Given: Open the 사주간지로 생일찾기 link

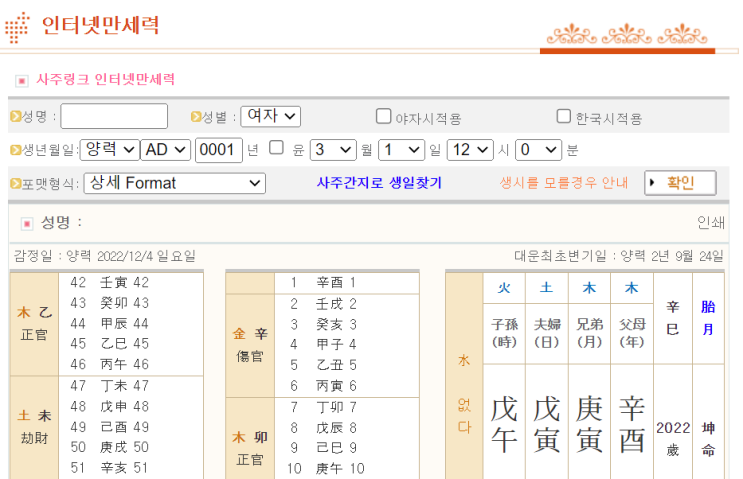Looking at the screenshot, I should pyautogui.click(x=379, y=183).
